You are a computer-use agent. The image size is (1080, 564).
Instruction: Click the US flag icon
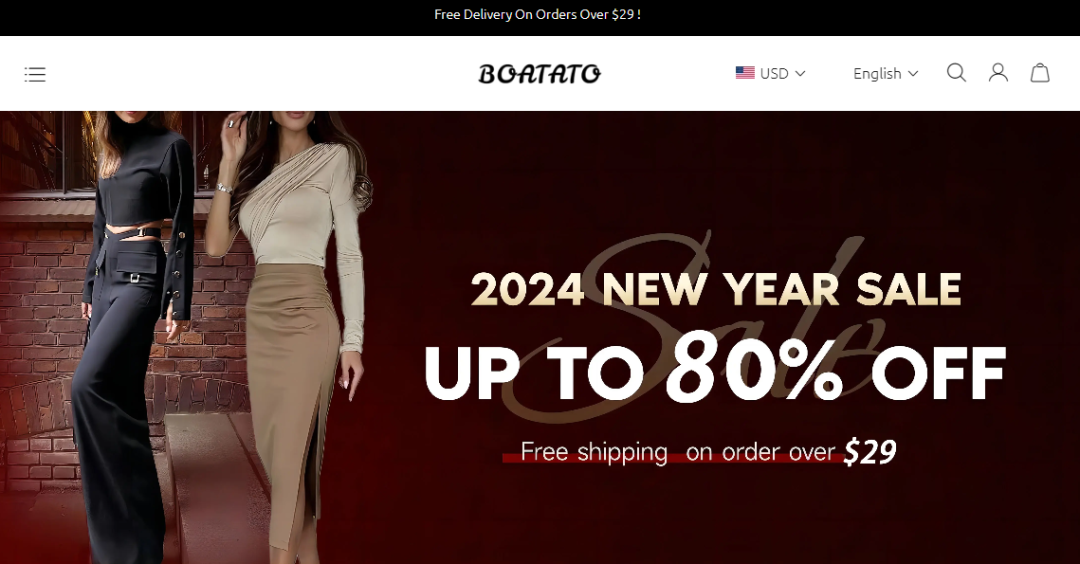click(745, 73)
